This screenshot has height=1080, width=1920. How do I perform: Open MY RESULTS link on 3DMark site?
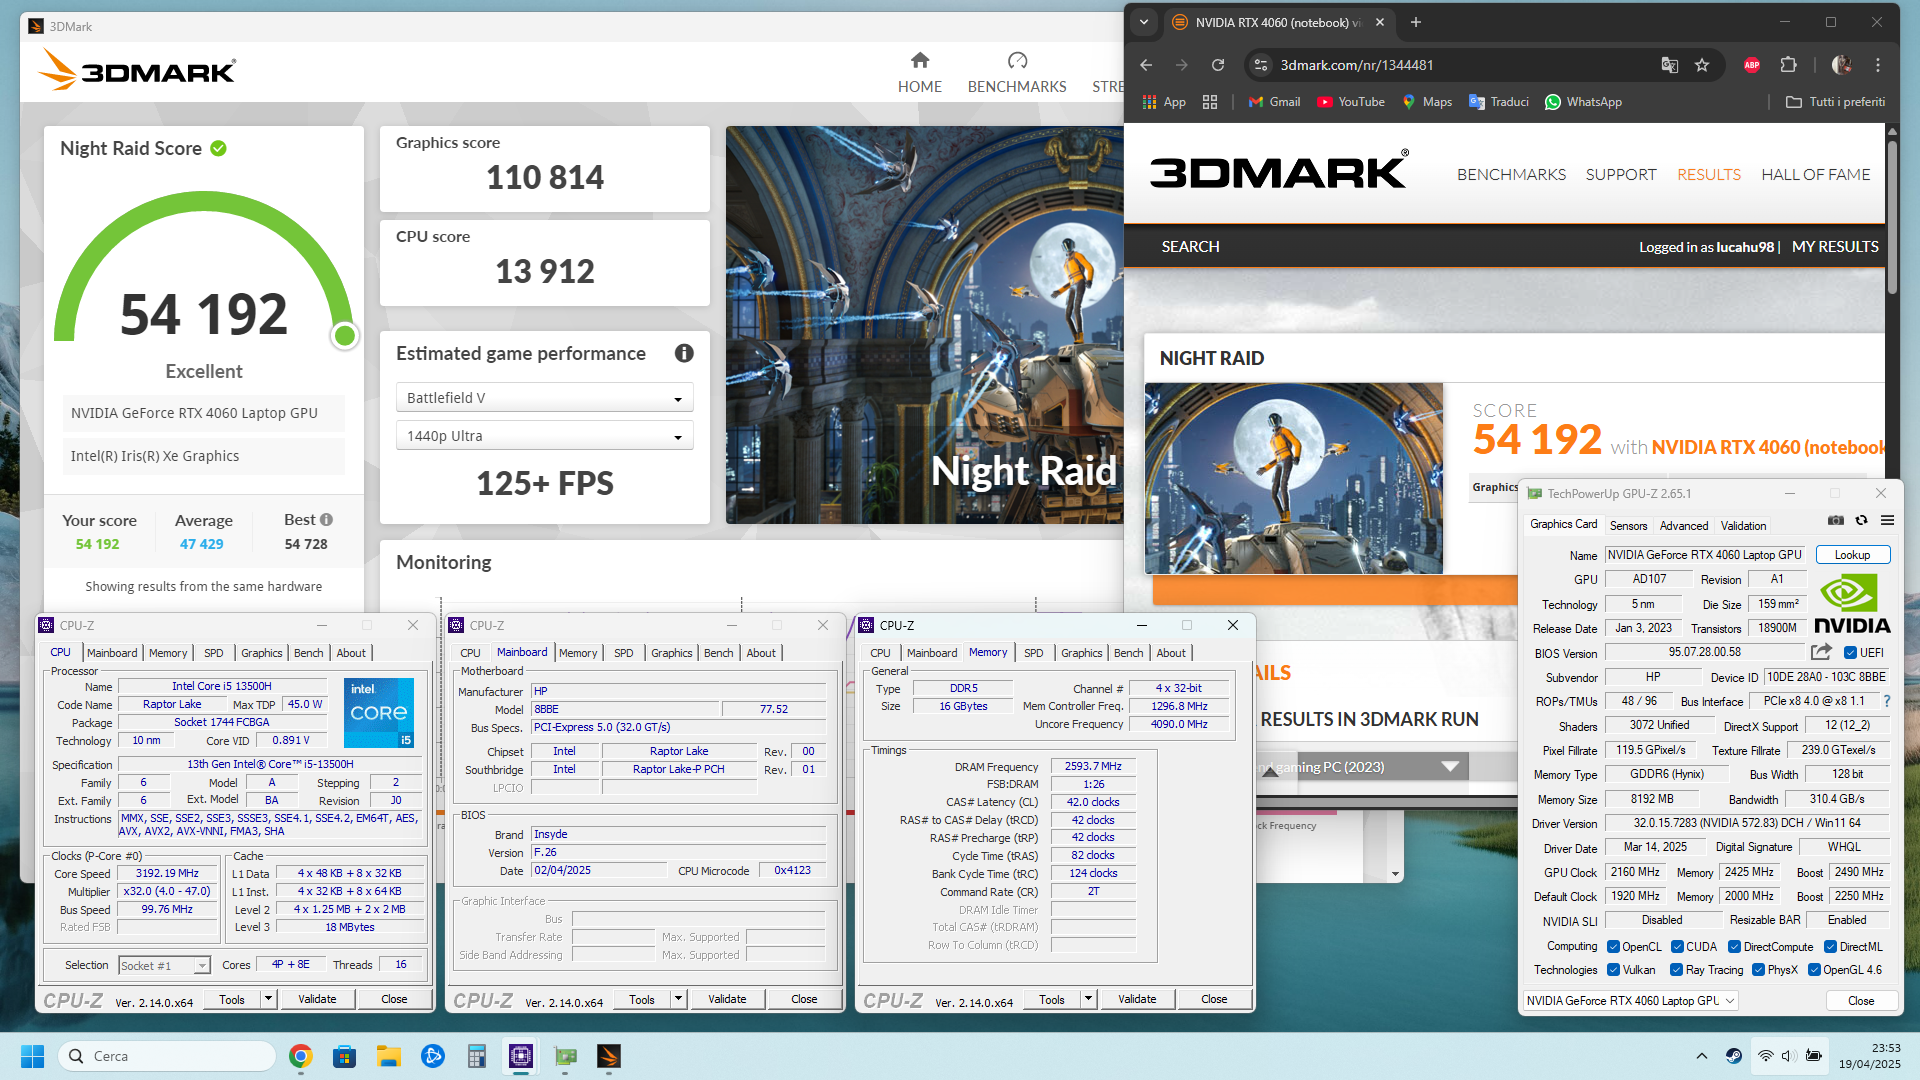click(1835, 246)
